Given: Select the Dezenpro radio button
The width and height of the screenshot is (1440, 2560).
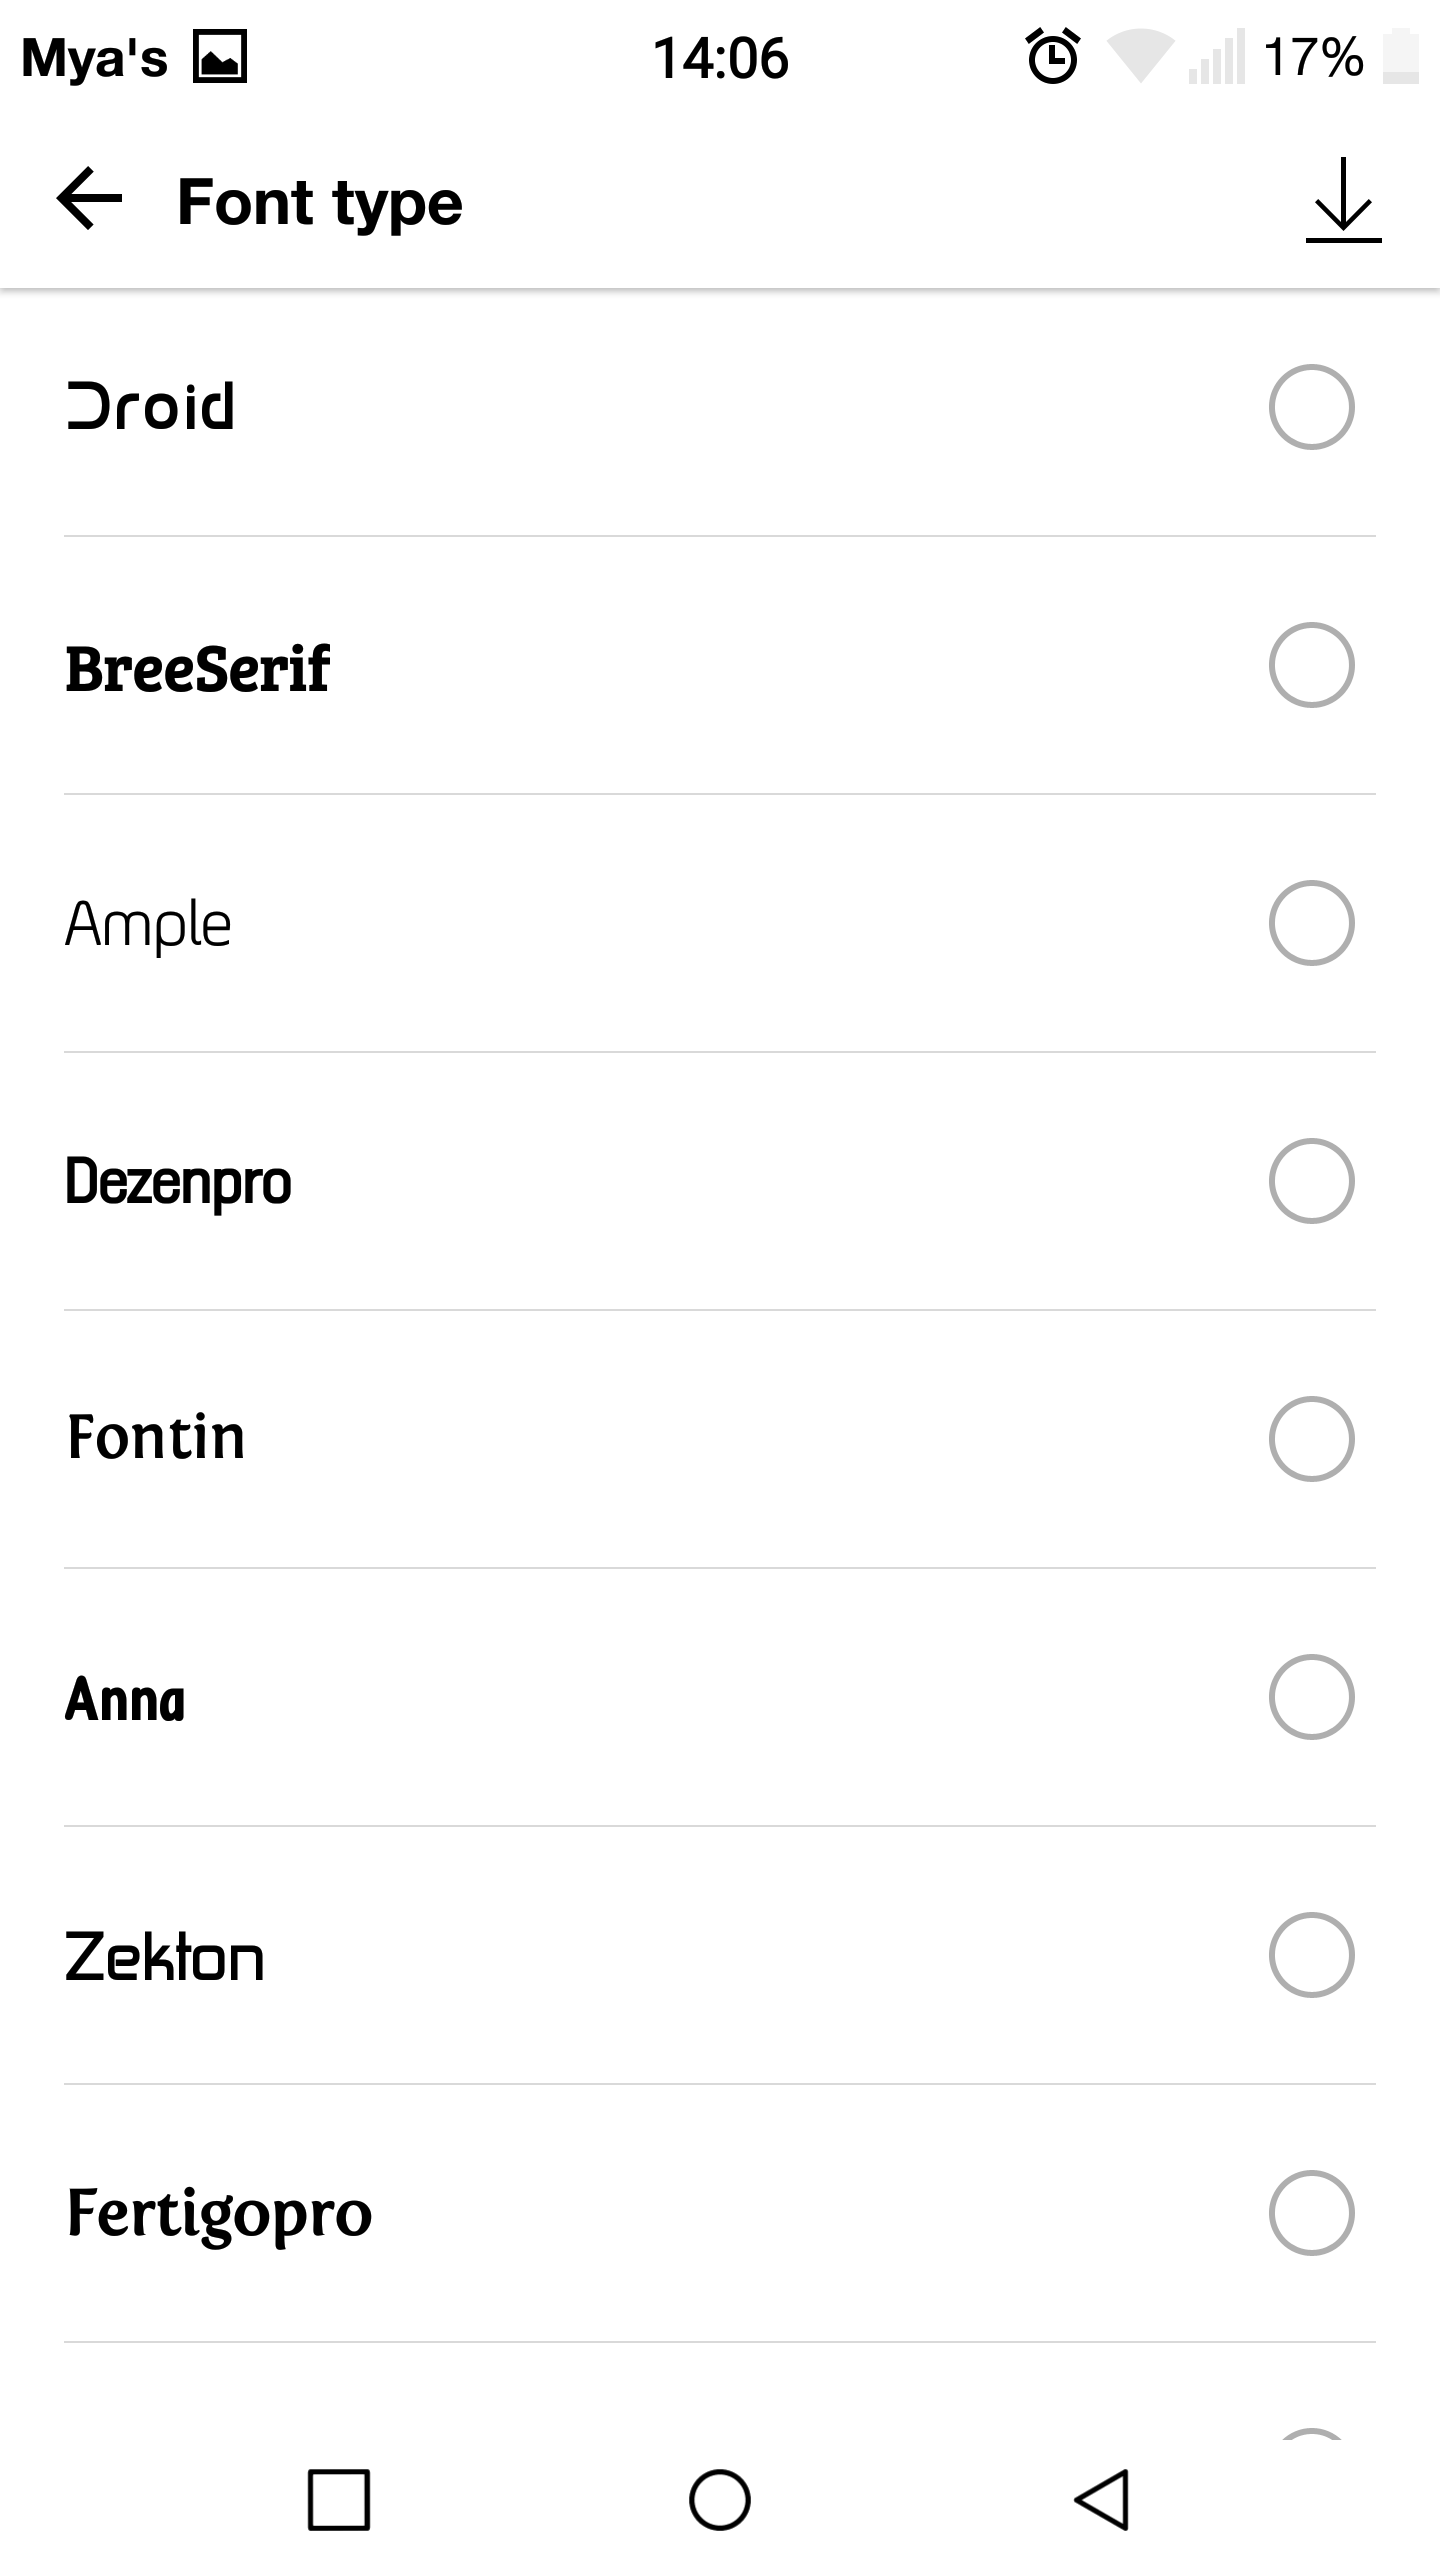Looking at the screenshot, I should coord(1311,1181).
